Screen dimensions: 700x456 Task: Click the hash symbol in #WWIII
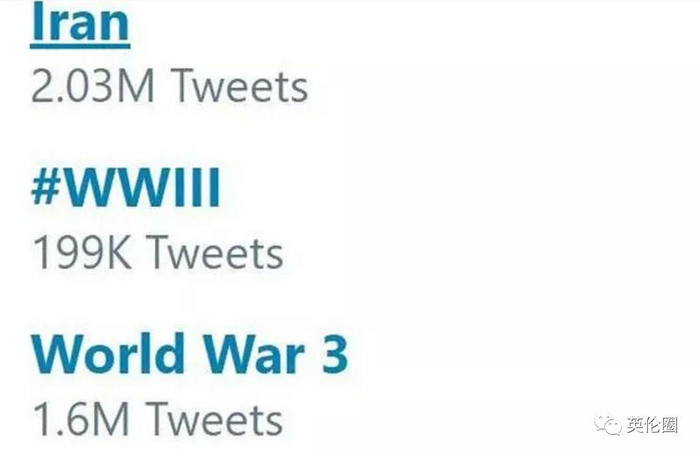pyautogui.click(x=48, y=188)
